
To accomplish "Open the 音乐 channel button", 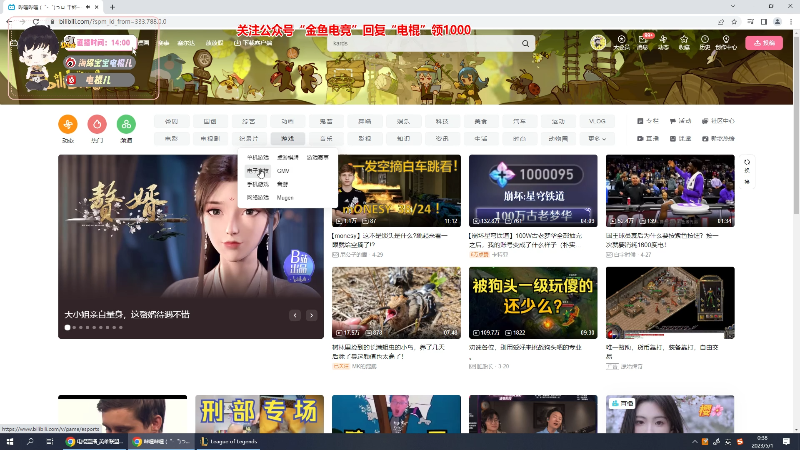I will tap(326, 138).
